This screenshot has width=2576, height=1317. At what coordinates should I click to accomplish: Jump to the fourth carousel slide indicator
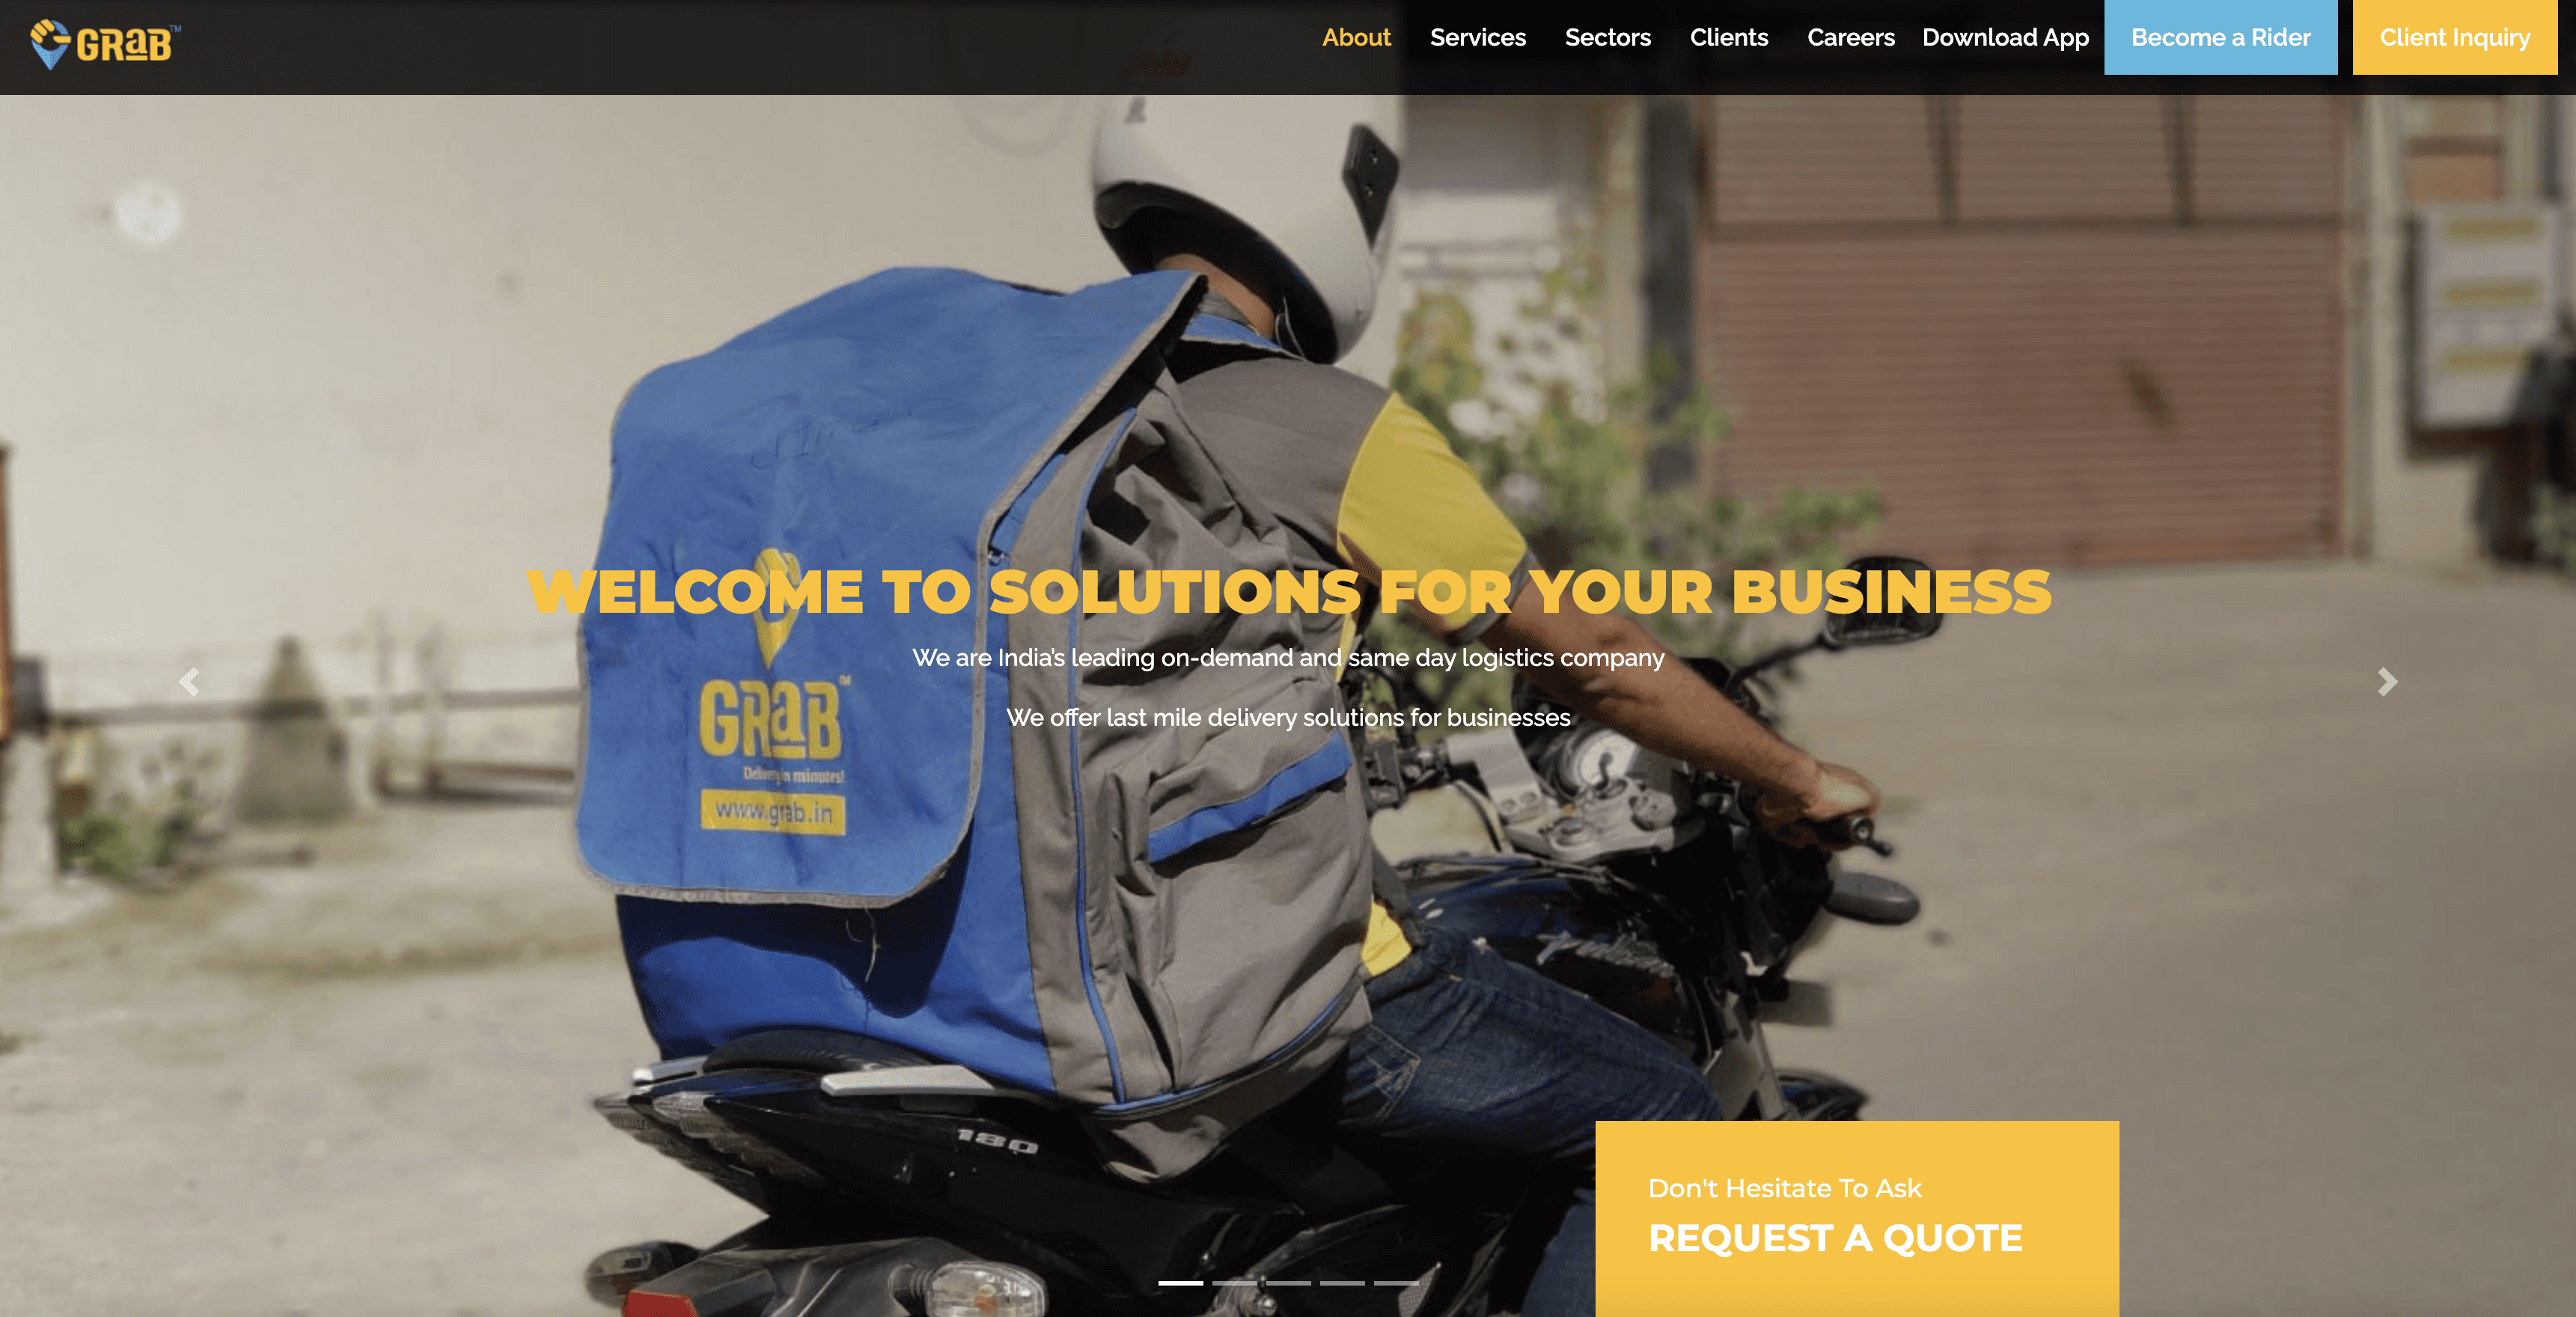1342,1282
